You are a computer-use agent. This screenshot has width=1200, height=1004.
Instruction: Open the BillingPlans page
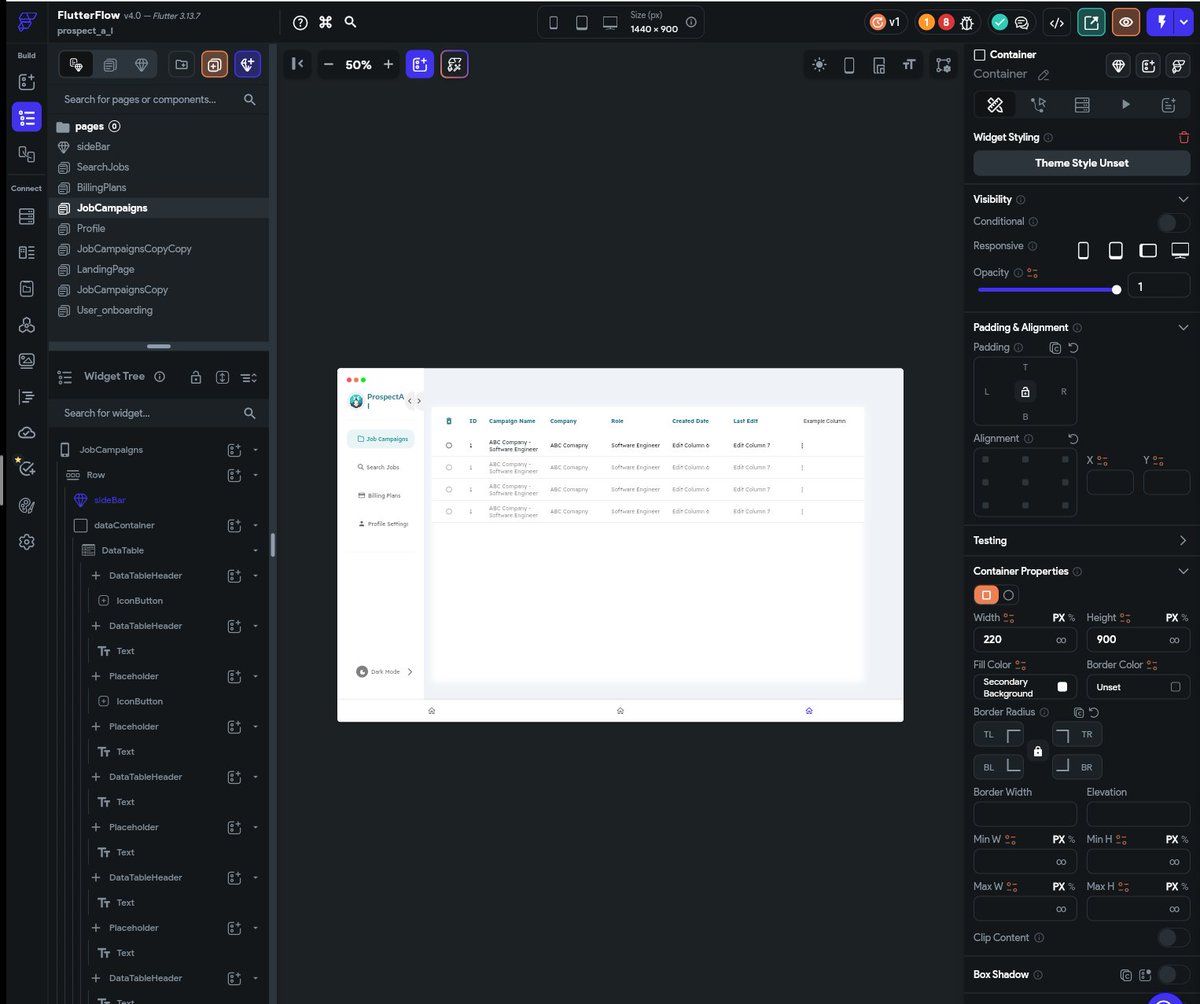click(101, 188)
